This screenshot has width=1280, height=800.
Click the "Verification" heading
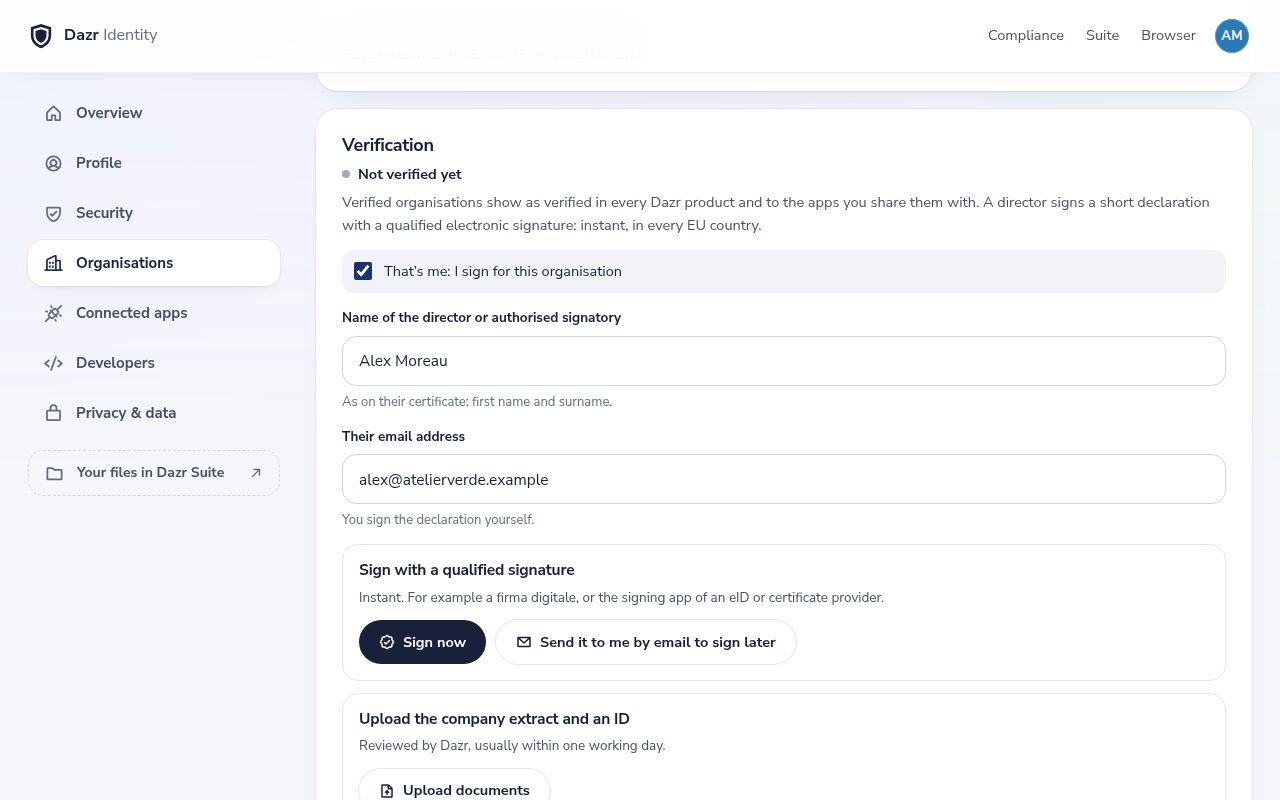(x=388, y=145)
